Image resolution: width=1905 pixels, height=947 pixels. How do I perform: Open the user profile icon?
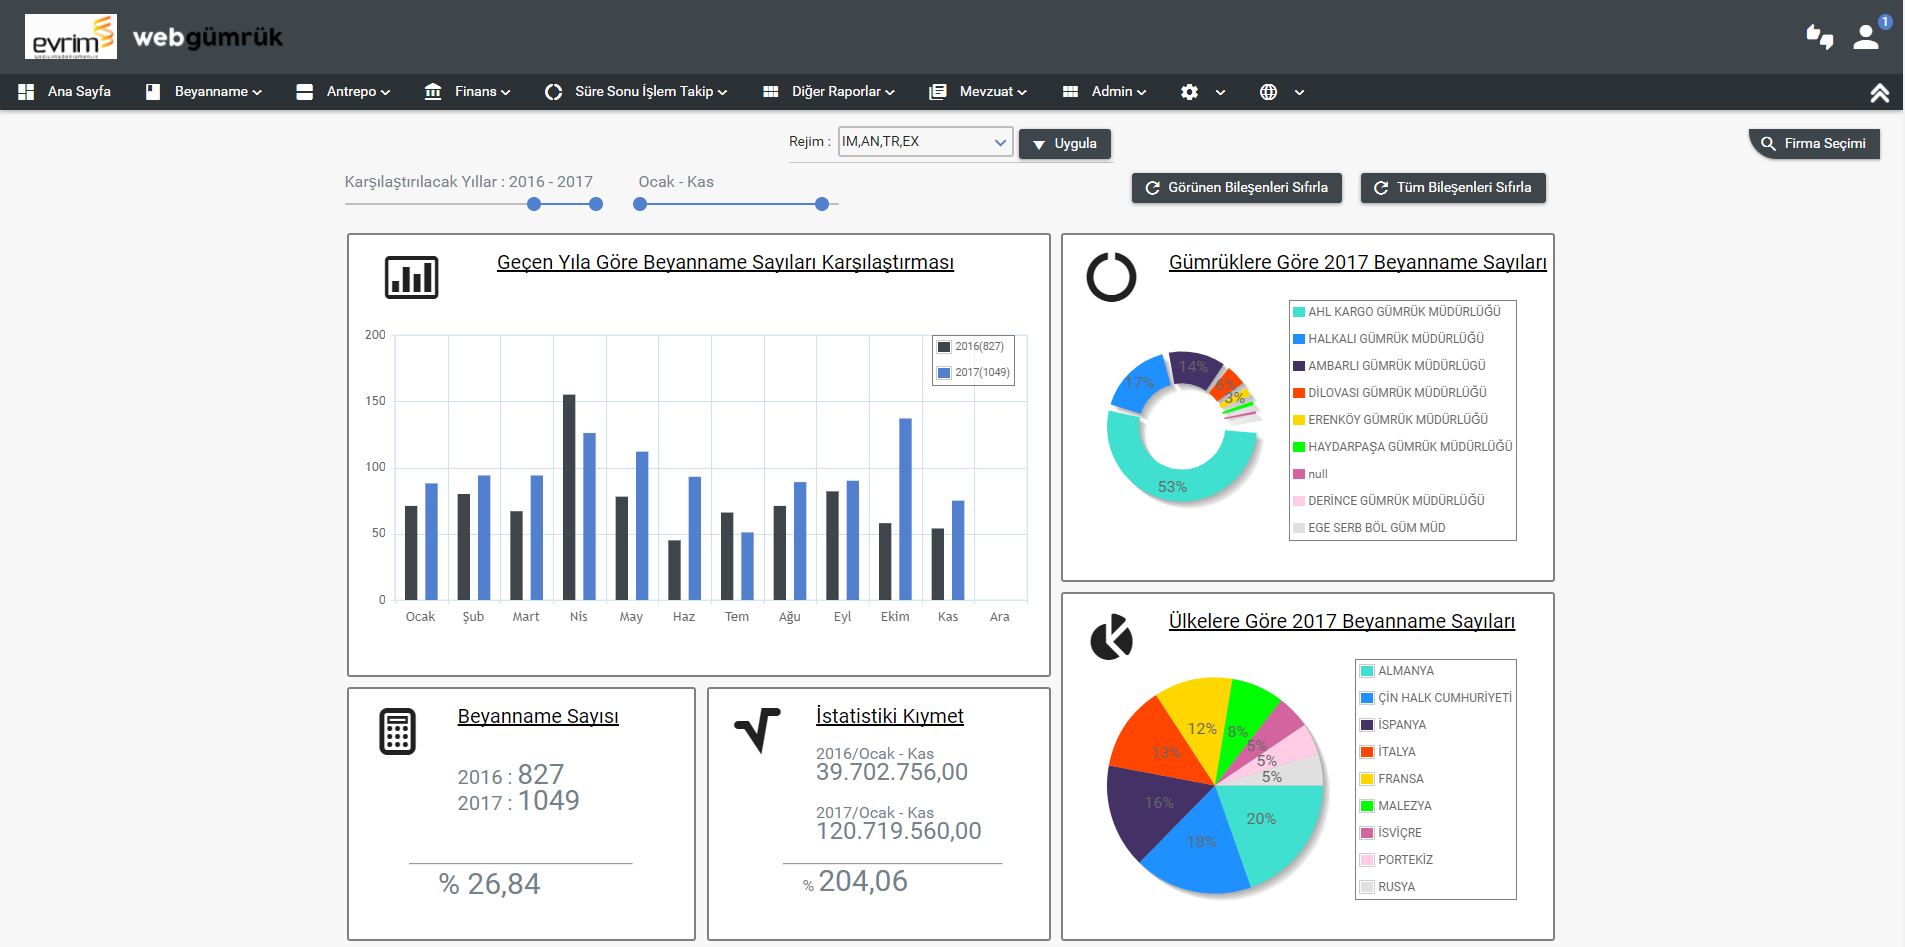point(1865,38)
